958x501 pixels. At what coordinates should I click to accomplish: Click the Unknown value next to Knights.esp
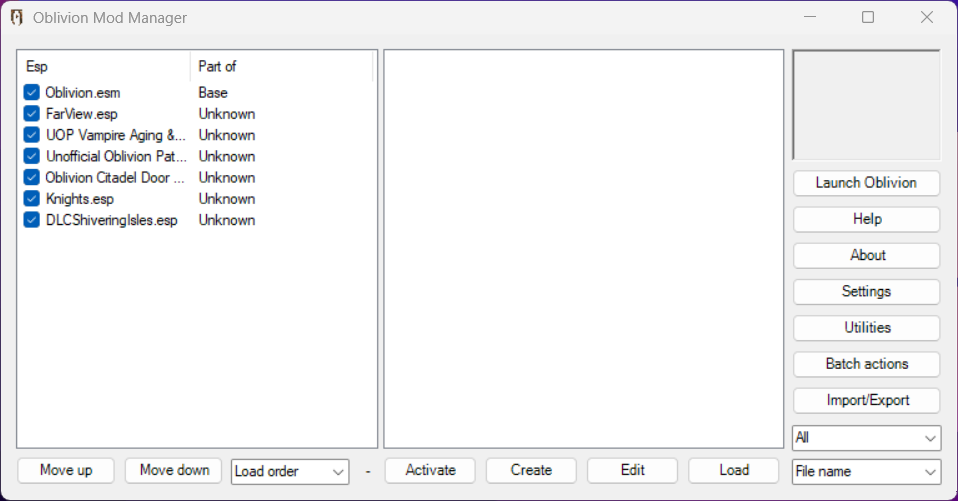(x=227, y=199)
